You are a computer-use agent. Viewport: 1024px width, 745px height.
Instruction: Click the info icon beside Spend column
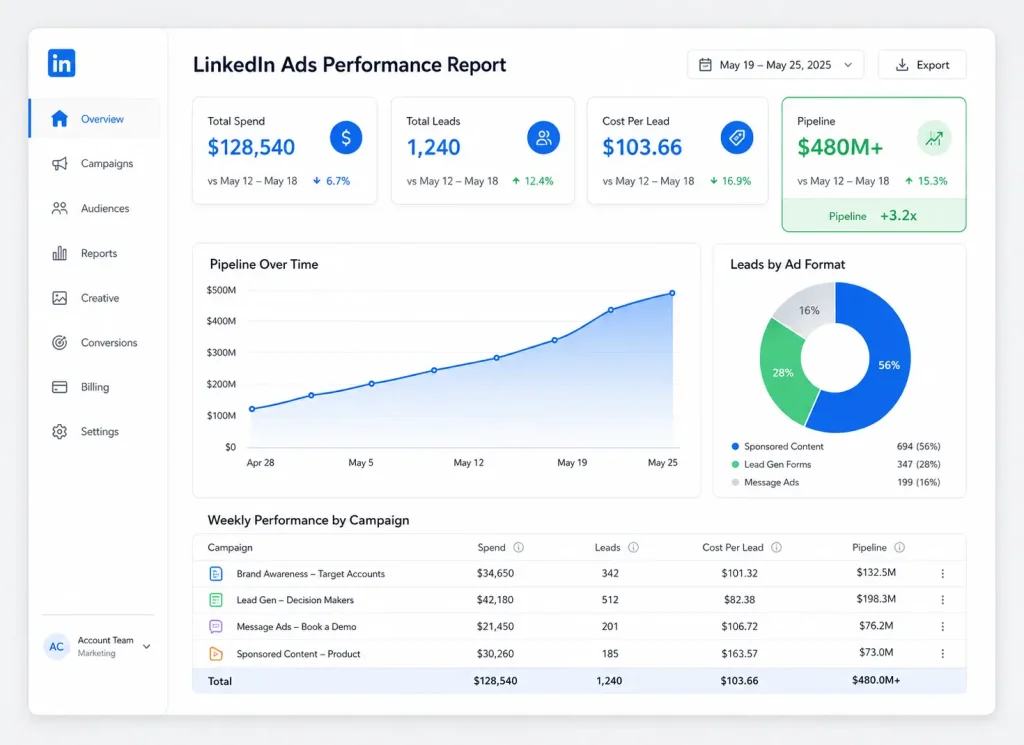click(519, 547)
